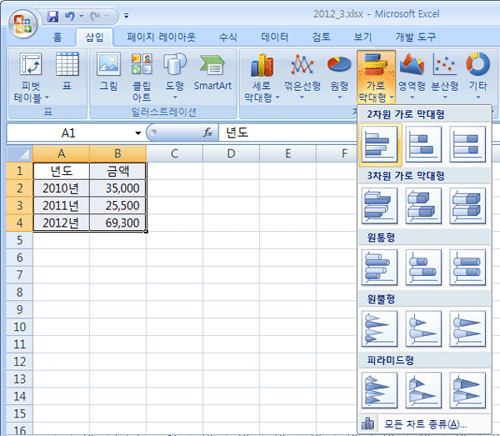Select the clustered horizontal cylinder chart
500x436 pixels.
(x=380, y=267)
